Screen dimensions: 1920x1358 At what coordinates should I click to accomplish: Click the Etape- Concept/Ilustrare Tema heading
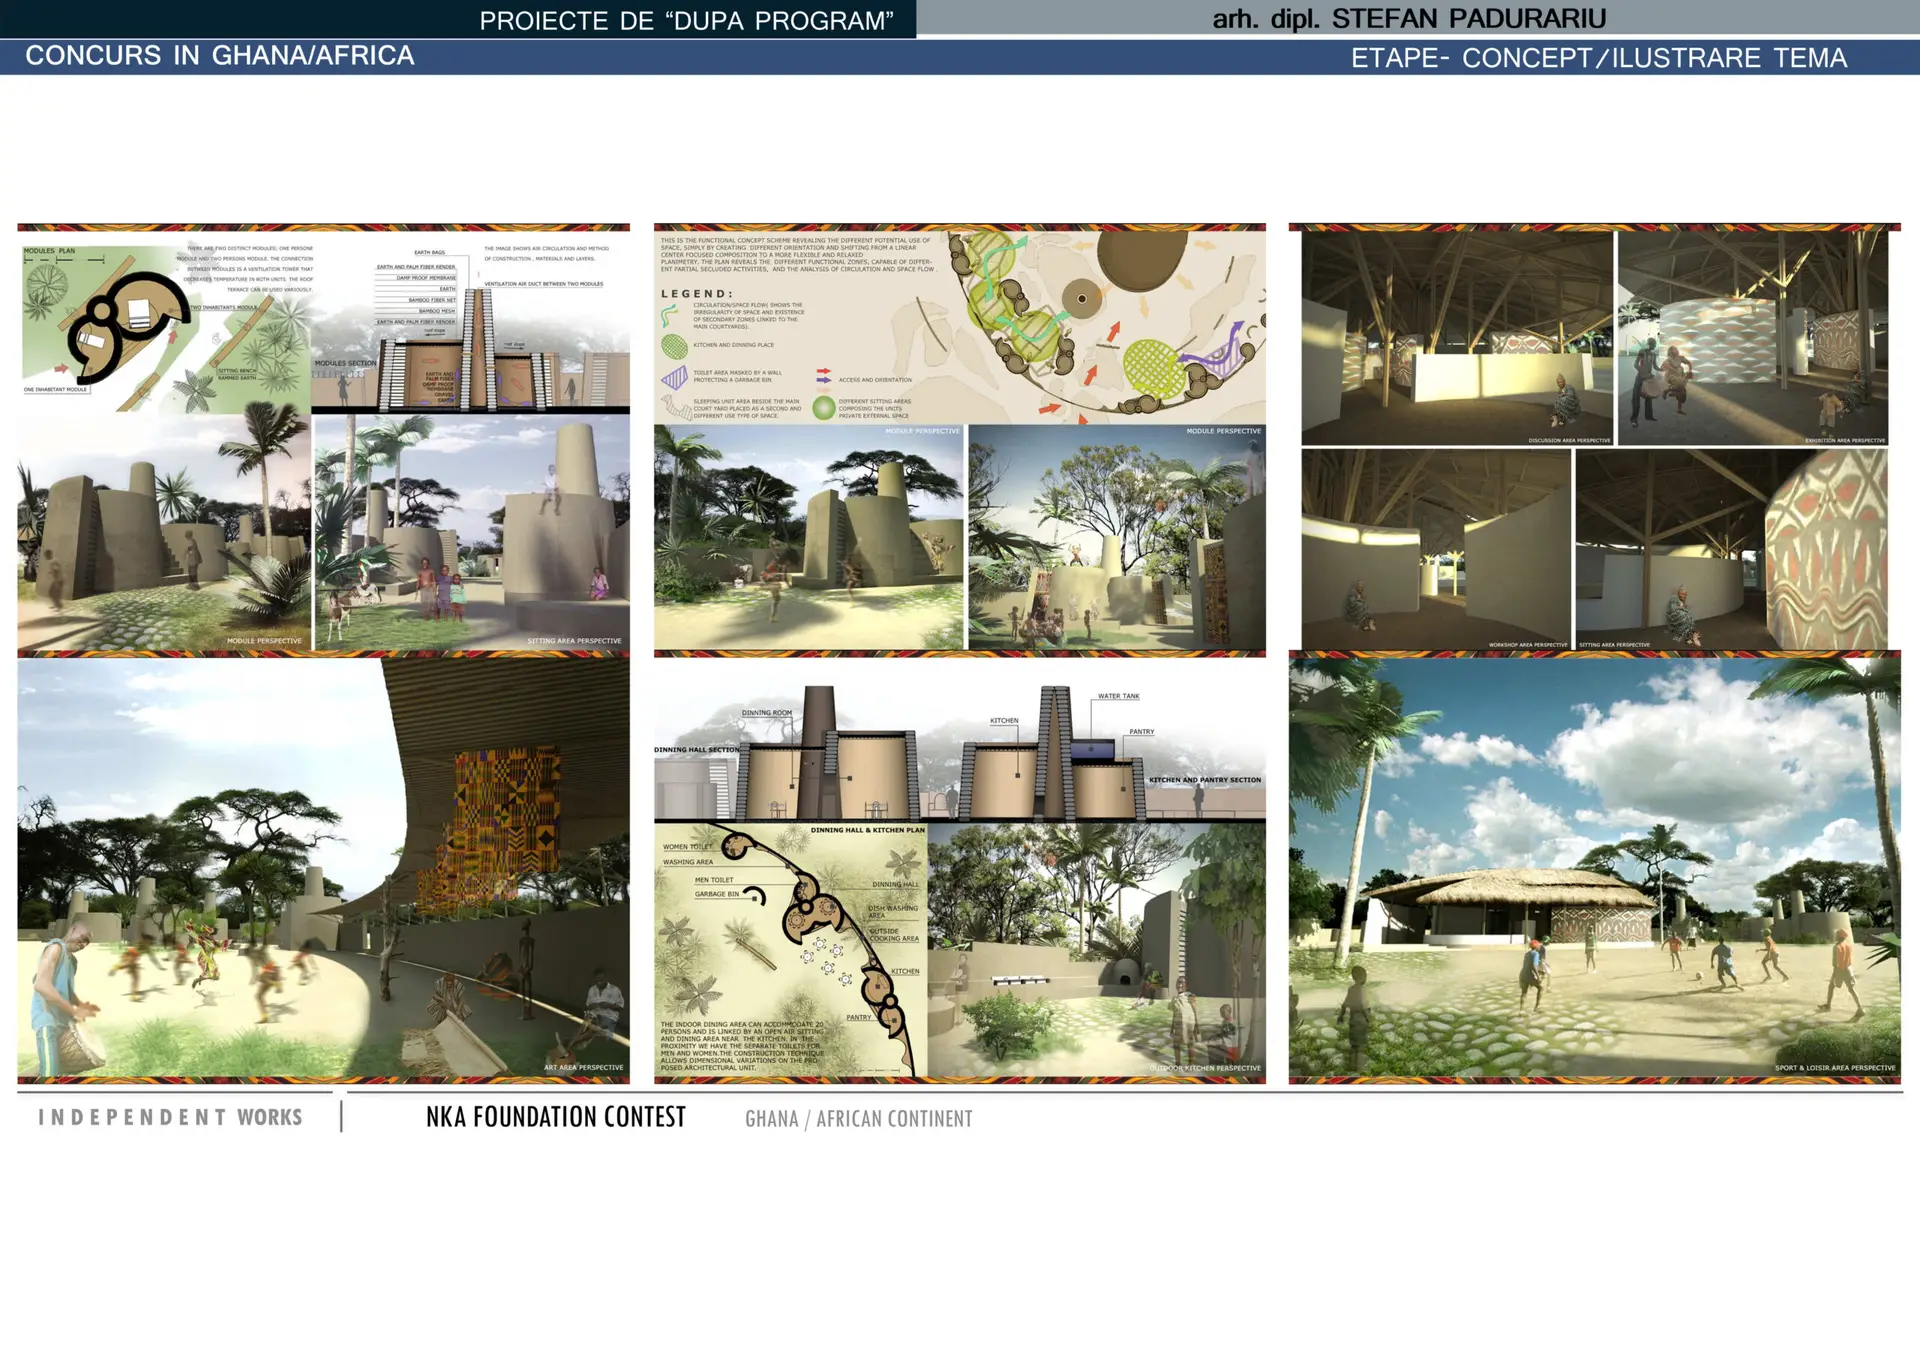point(1598,58)
